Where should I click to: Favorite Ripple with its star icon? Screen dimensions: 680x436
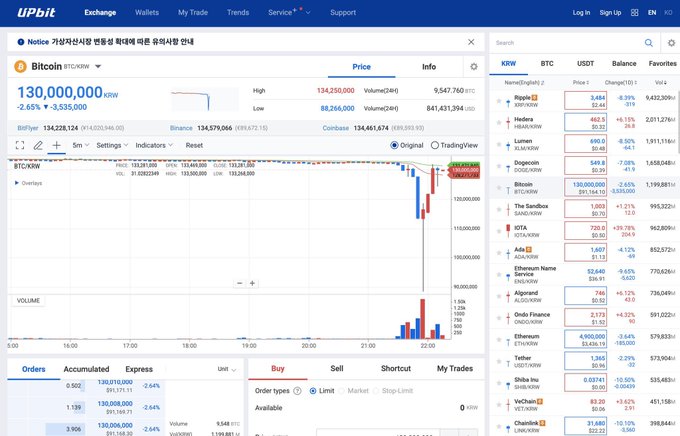499,101
